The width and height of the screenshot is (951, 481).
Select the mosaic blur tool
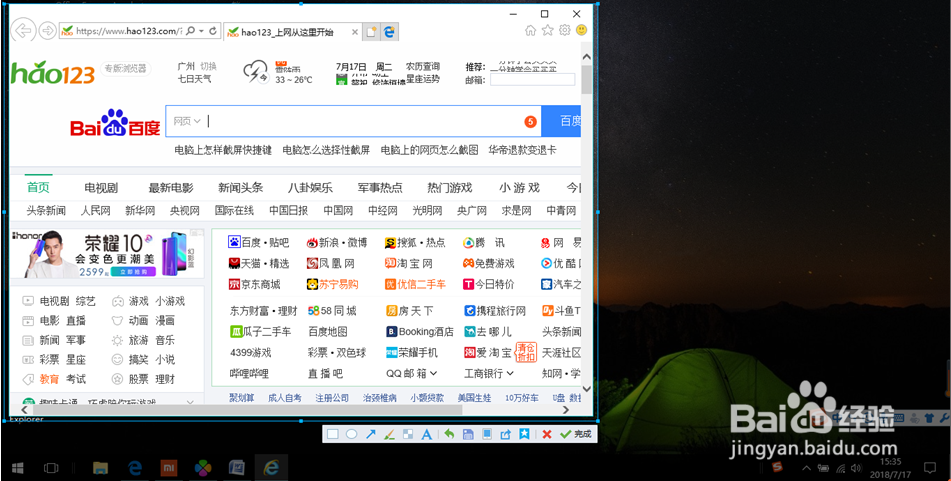pyautogui.click(x=408, y=434)
